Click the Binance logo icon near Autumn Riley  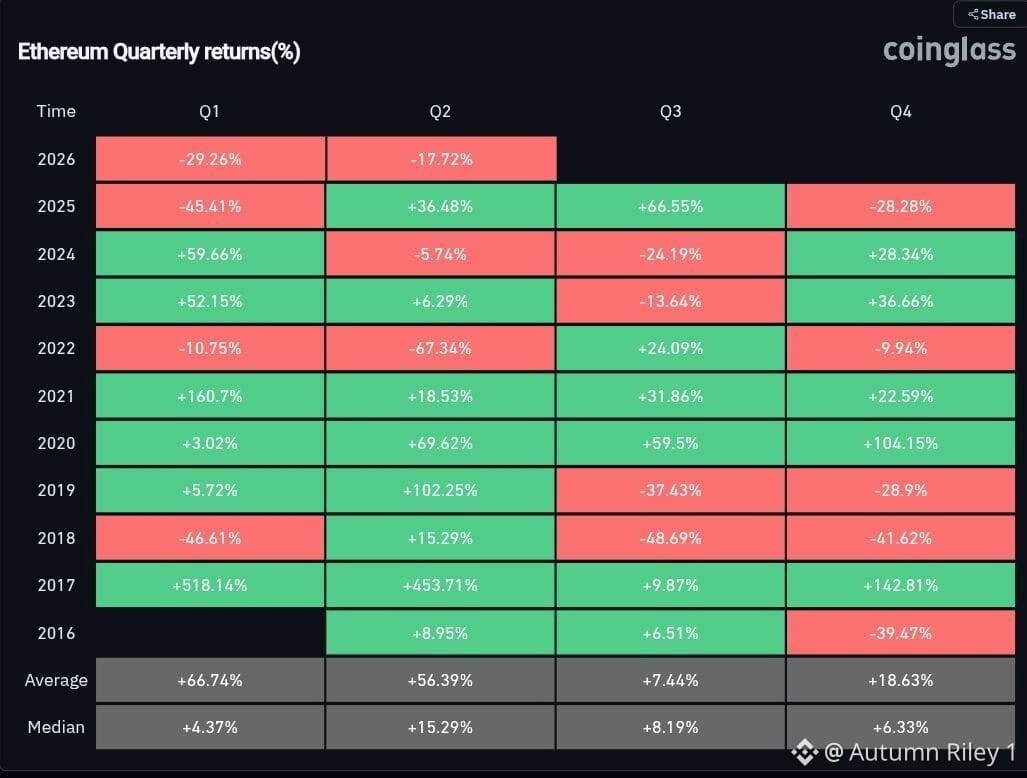click(804, 752)
